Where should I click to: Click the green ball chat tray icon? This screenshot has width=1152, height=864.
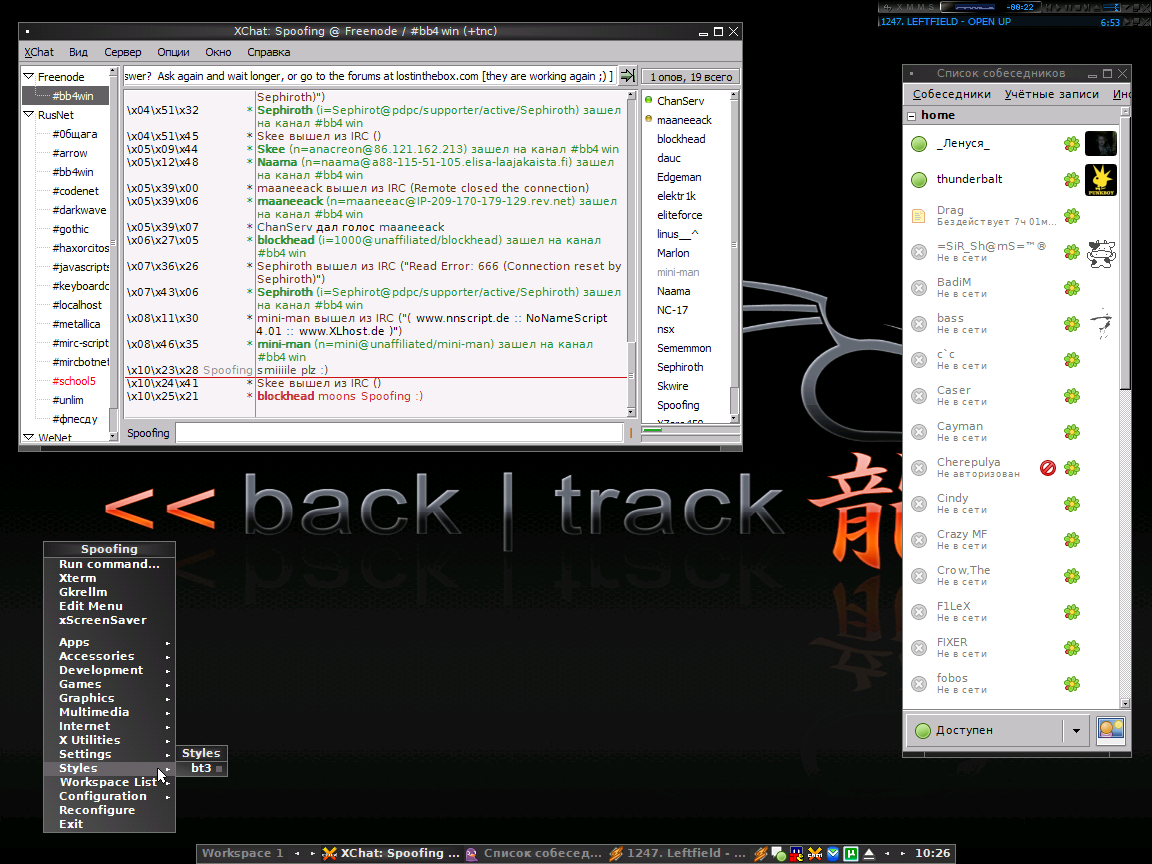click(x=779, y=854)
